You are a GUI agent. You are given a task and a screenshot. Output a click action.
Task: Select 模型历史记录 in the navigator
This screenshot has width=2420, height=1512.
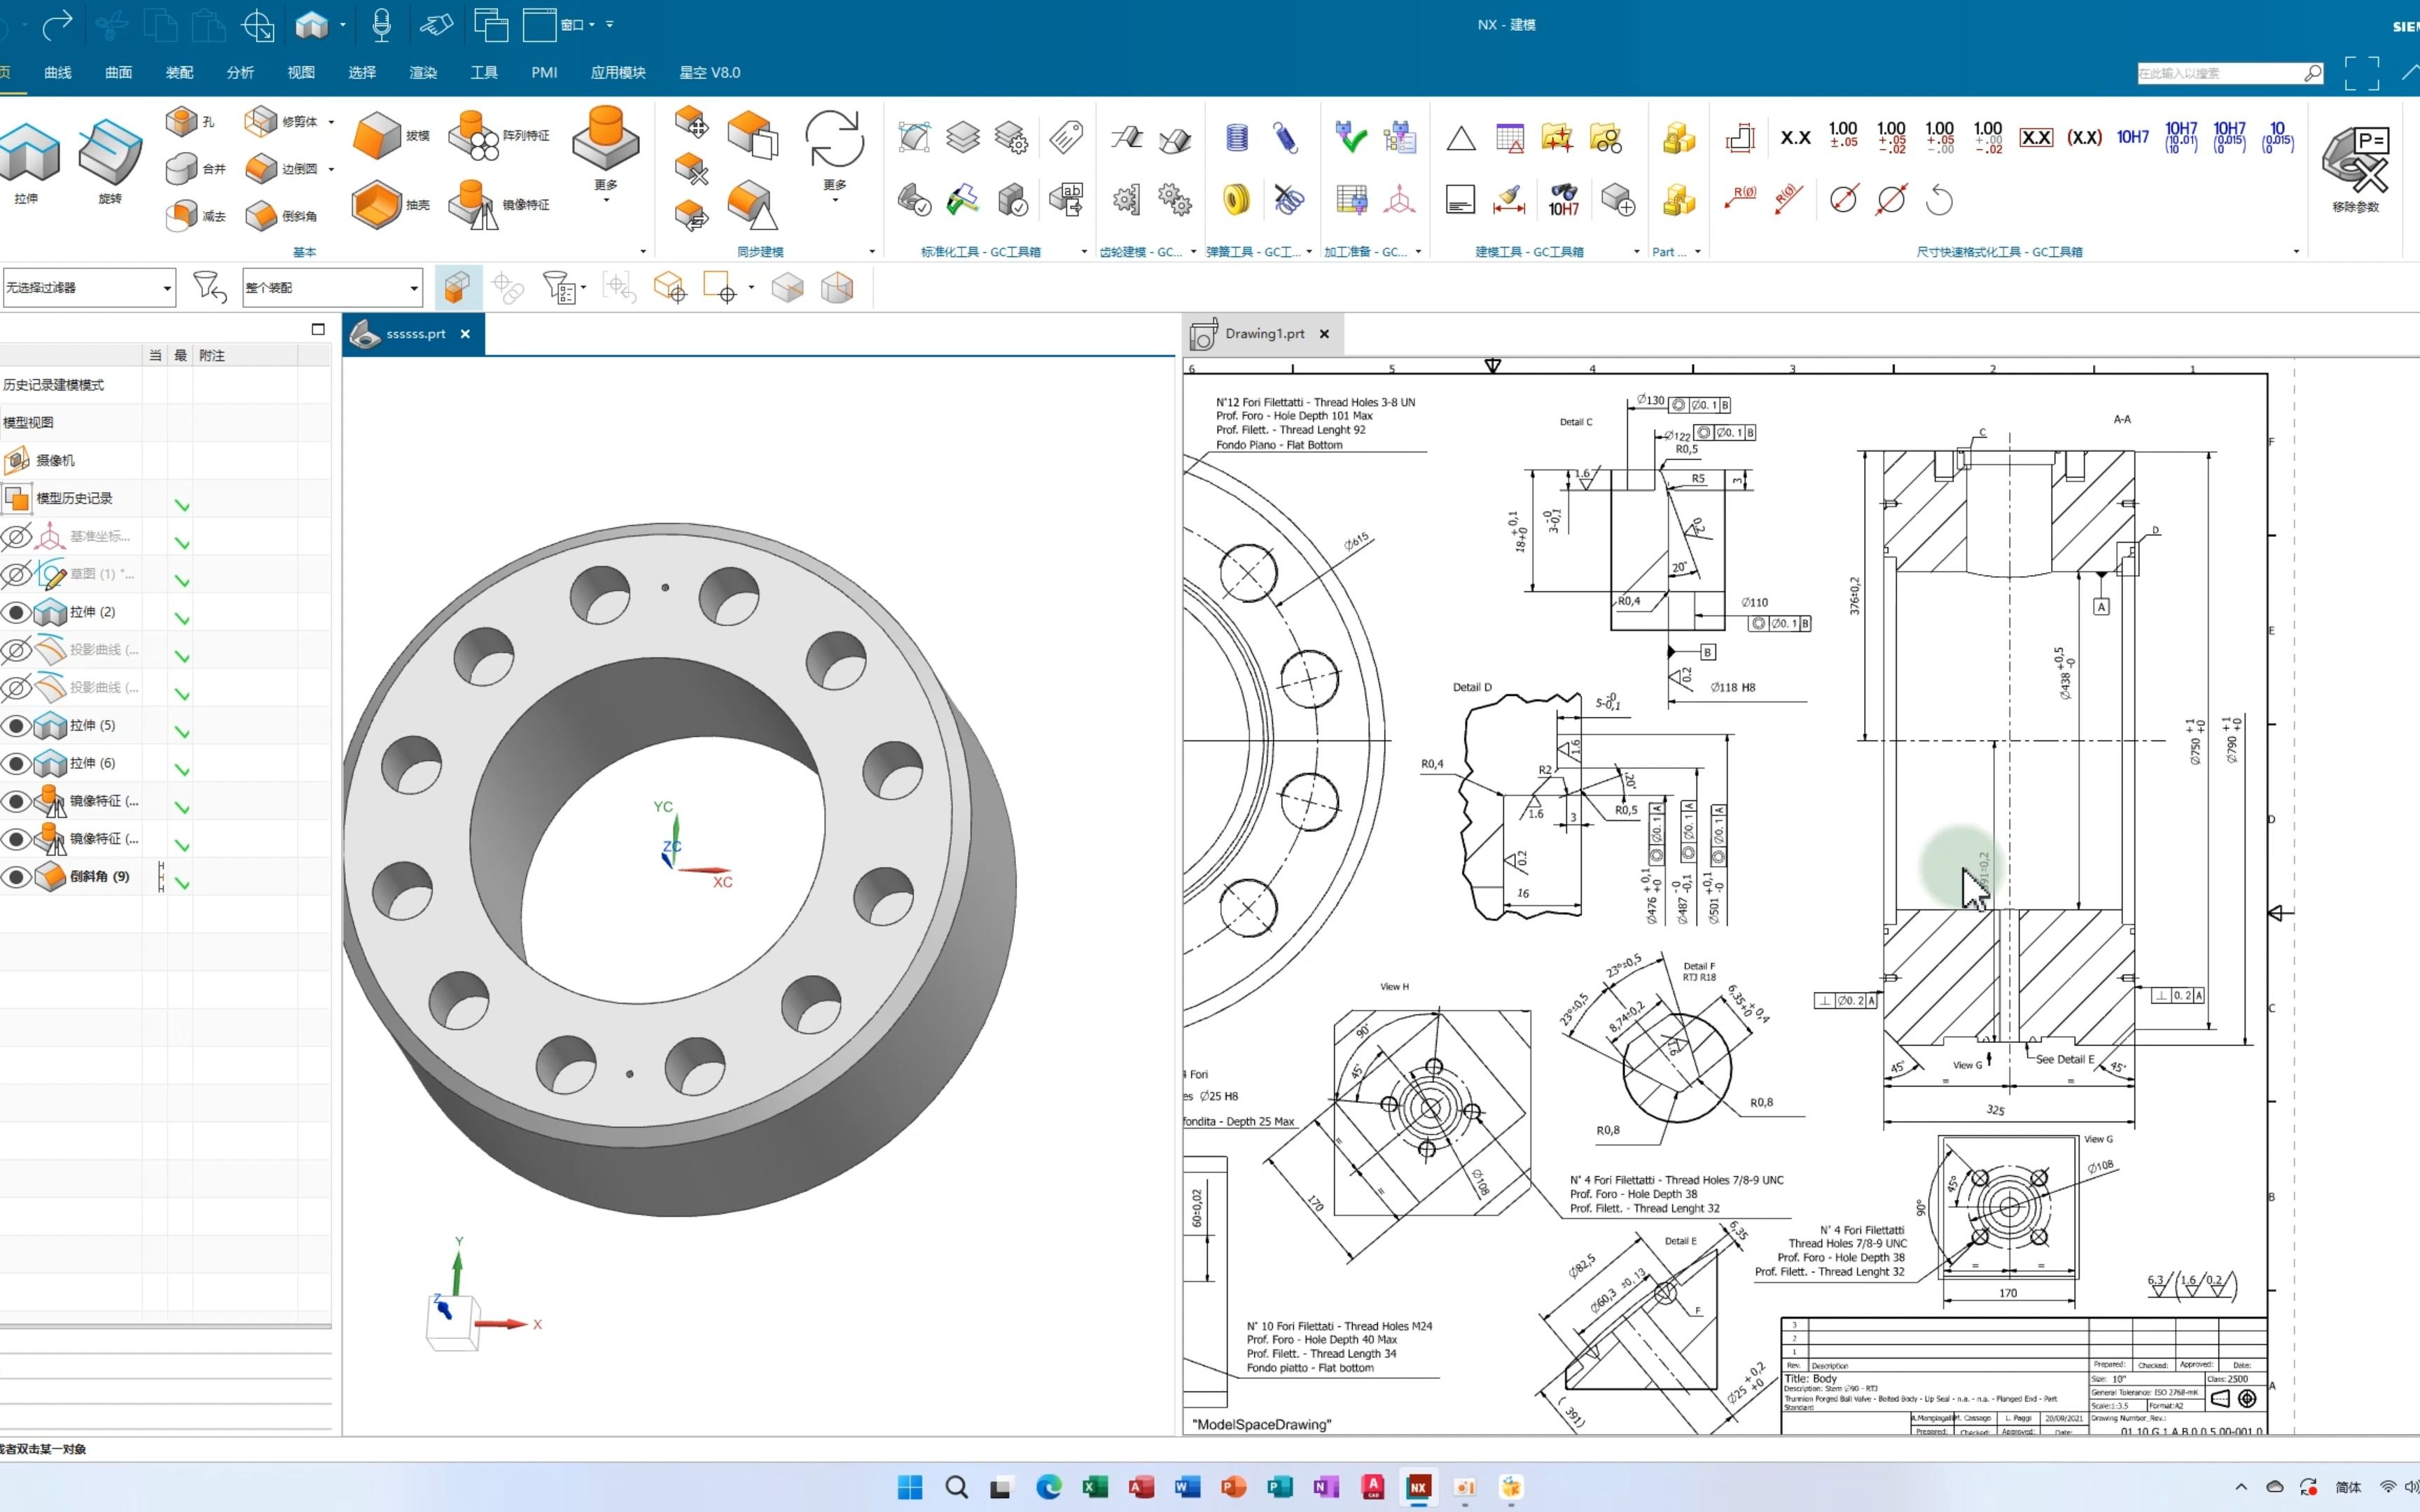[74, 498]
